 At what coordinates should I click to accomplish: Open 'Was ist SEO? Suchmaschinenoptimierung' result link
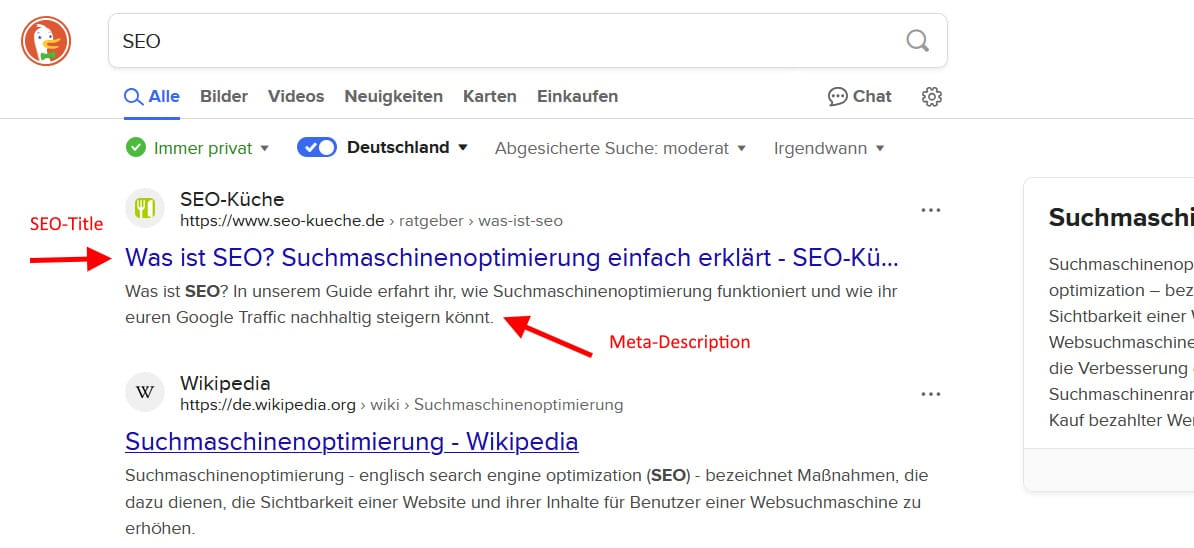[x=512, y=258]
